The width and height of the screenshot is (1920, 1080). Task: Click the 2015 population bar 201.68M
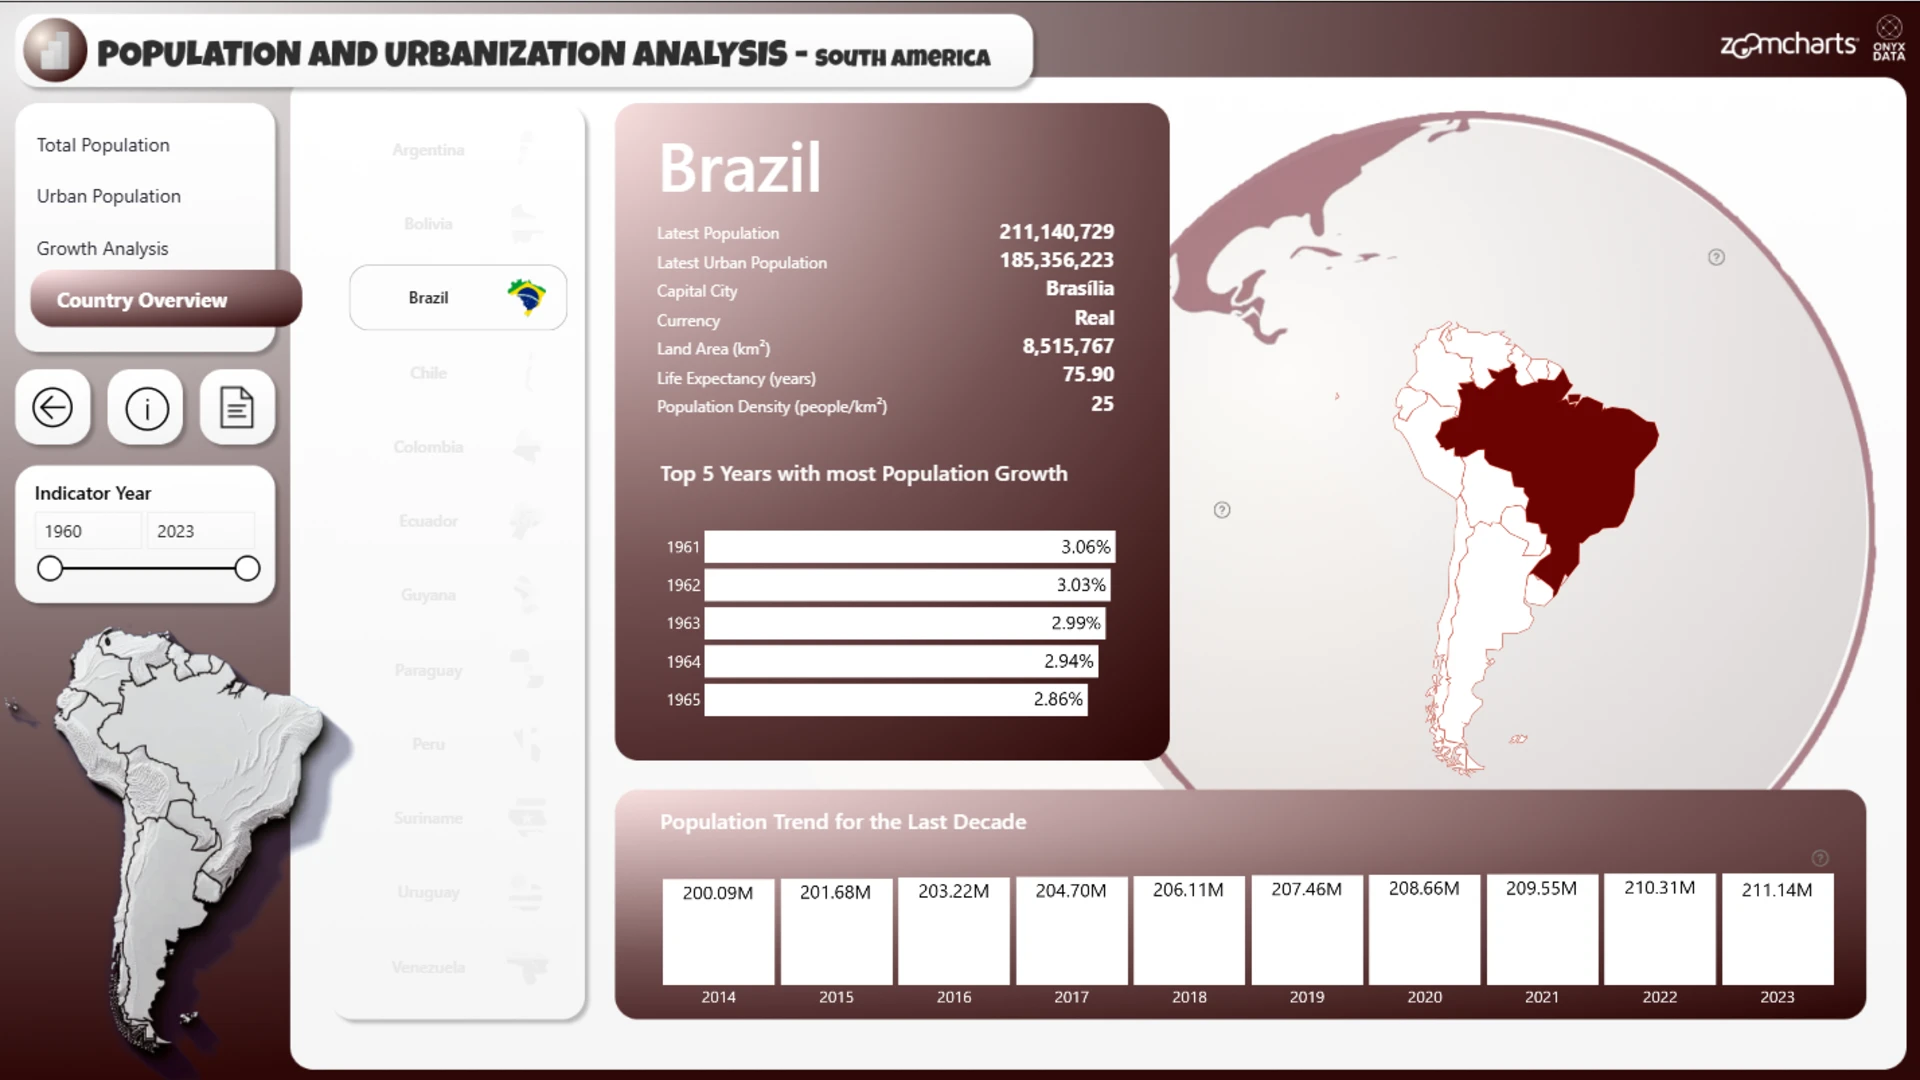click(x=836, y=932)
